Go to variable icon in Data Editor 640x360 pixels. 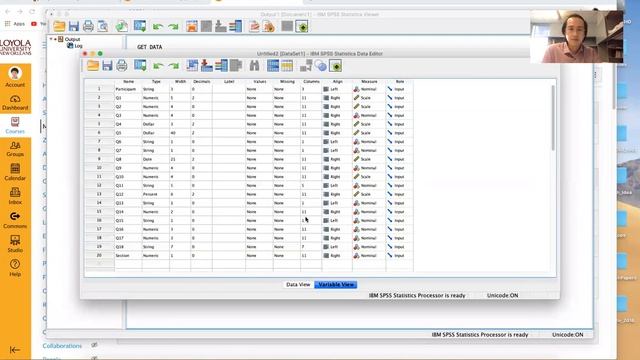click(x=207, y=66)
